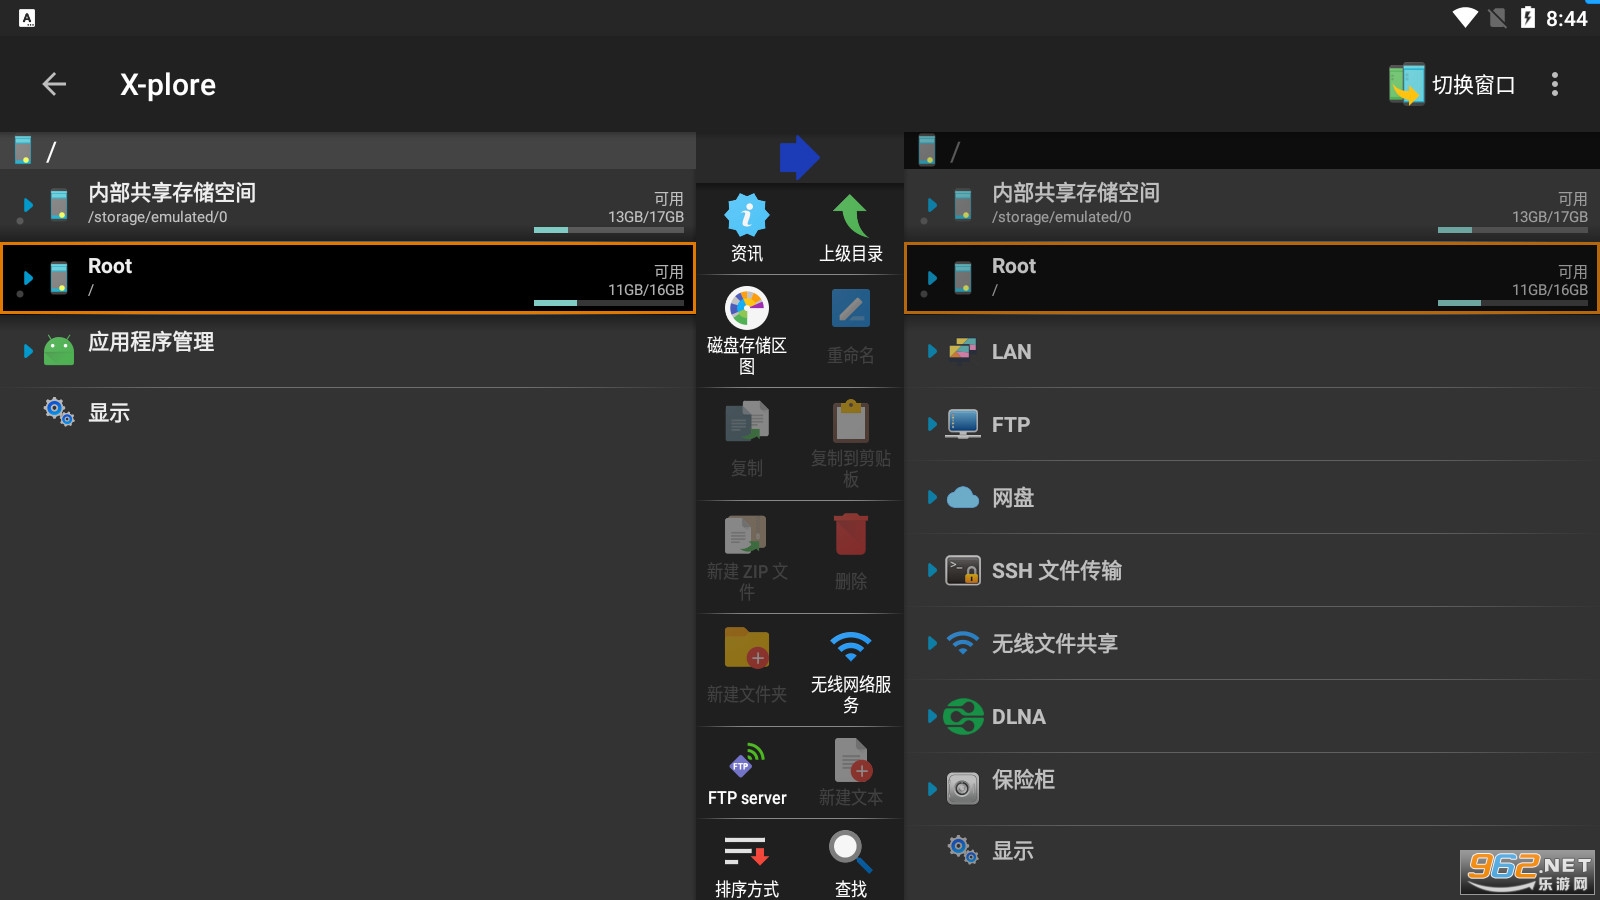Viewport: 1600px width, 900px height.
Task: Expand right pane 内部共享存储空间 arrow
Action: (932, 205)
